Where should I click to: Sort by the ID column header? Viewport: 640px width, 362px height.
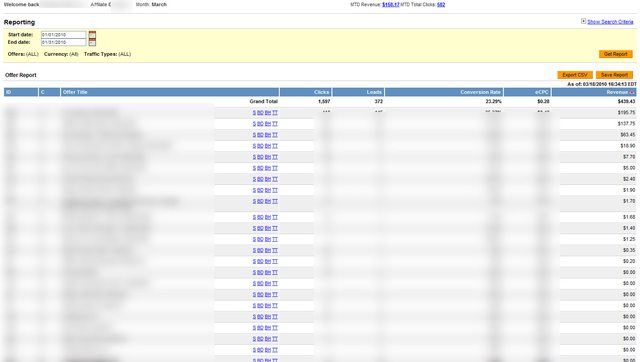click(x=21, y=92)
